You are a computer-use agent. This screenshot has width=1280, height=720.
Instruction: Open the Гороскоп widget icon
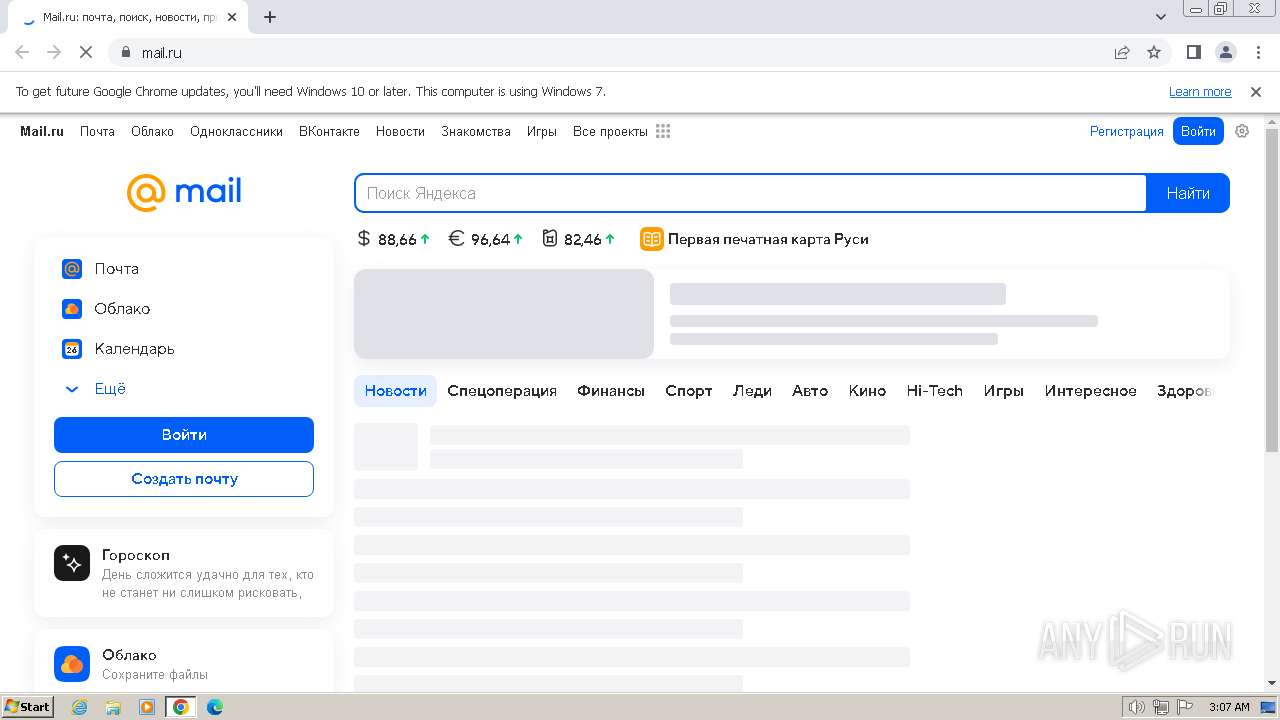pyautogui.click(x=72, y=564)
